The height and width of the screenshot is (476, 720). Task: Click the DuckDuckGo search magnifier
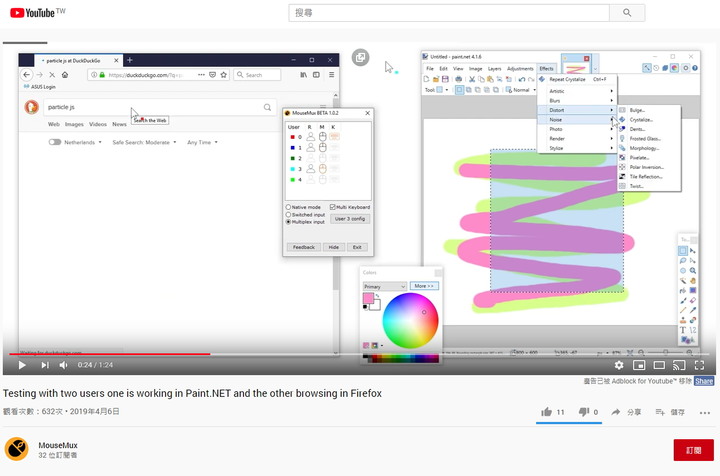267,107
